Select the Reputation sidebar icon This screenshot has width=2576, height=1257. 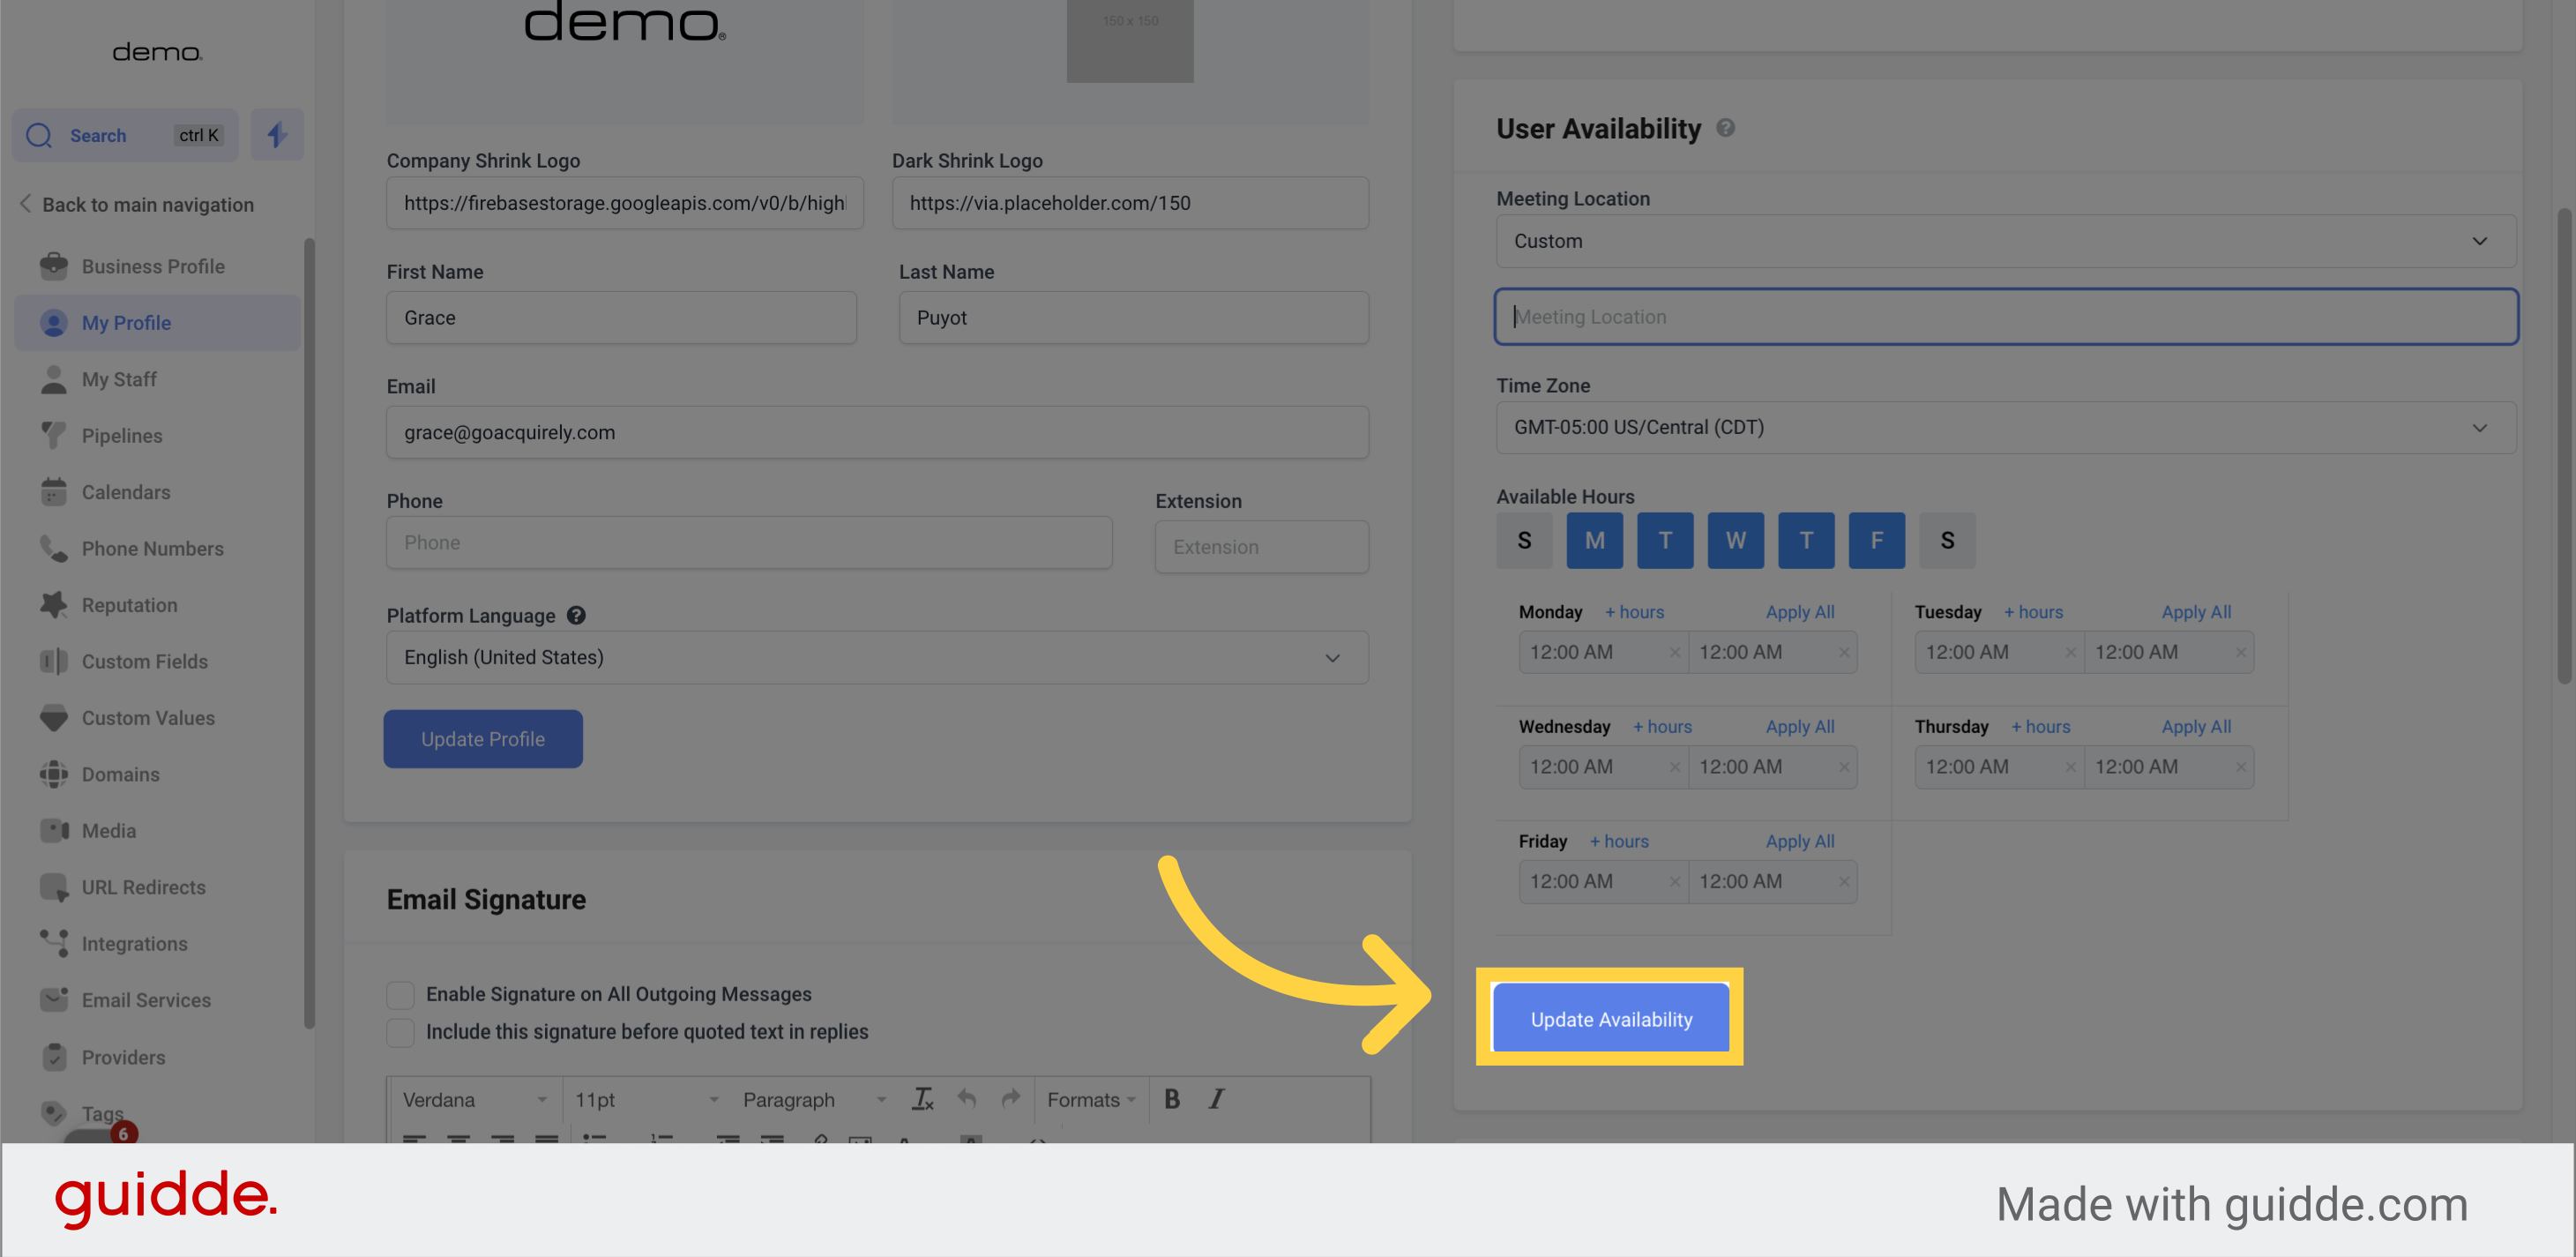(x=54, y=605)
